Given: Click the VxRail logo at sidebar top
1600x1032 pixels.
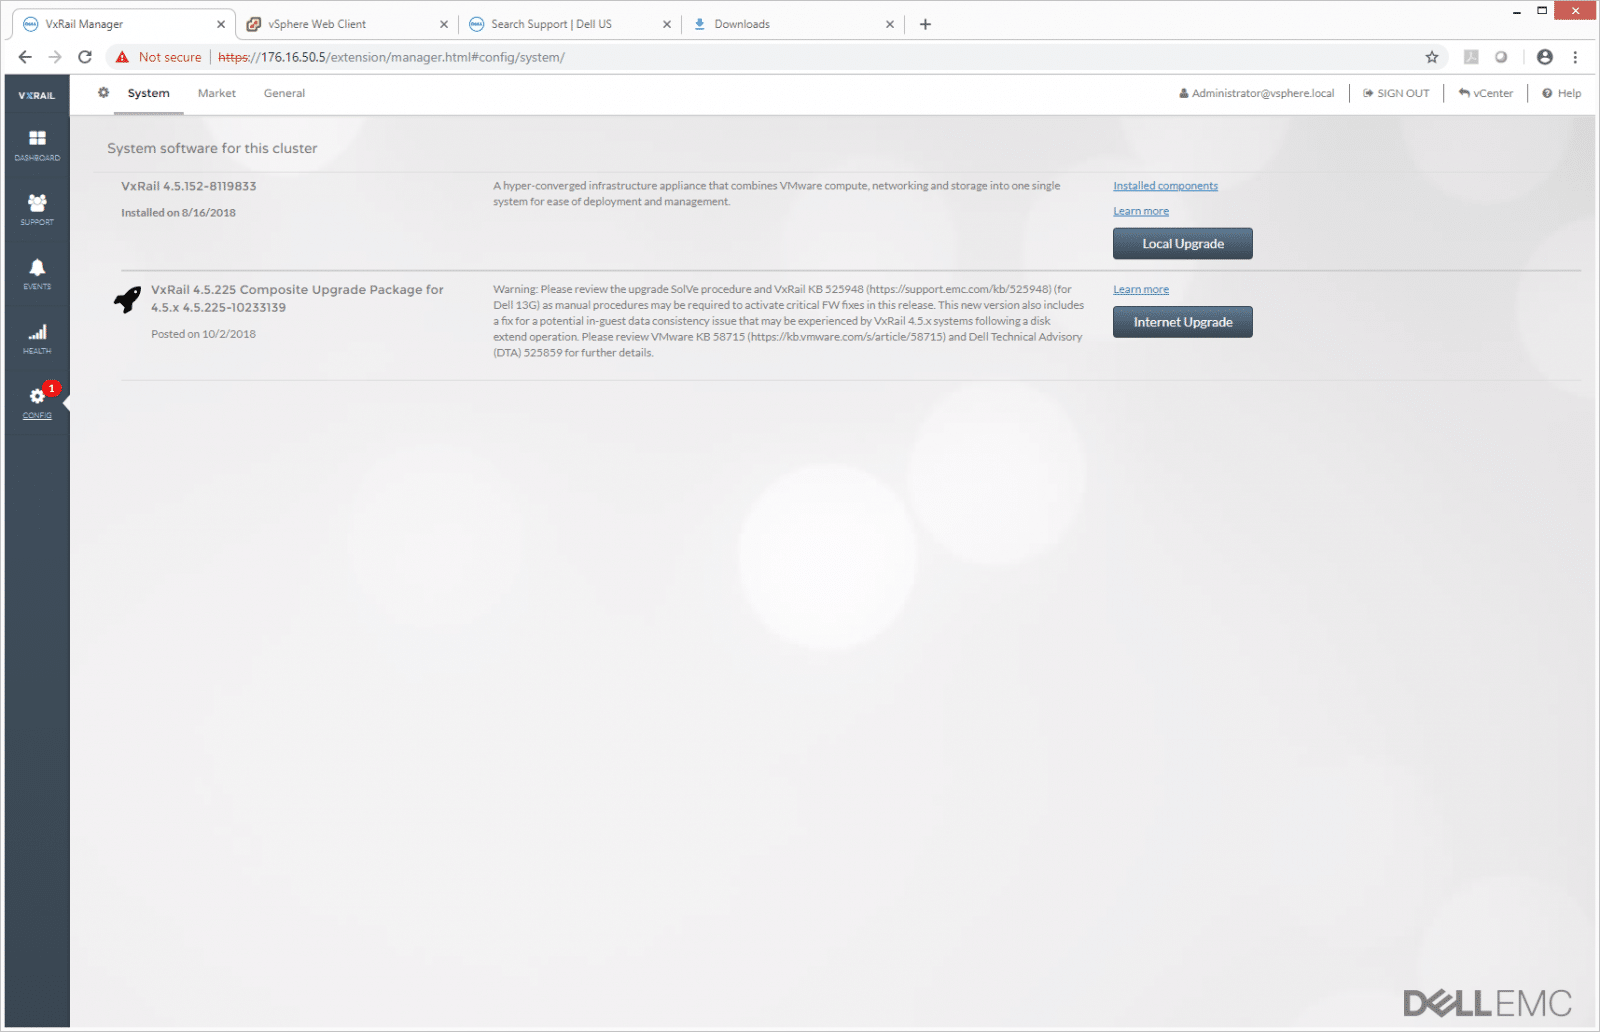Looking at the screenshot, I should coord(37,95).
